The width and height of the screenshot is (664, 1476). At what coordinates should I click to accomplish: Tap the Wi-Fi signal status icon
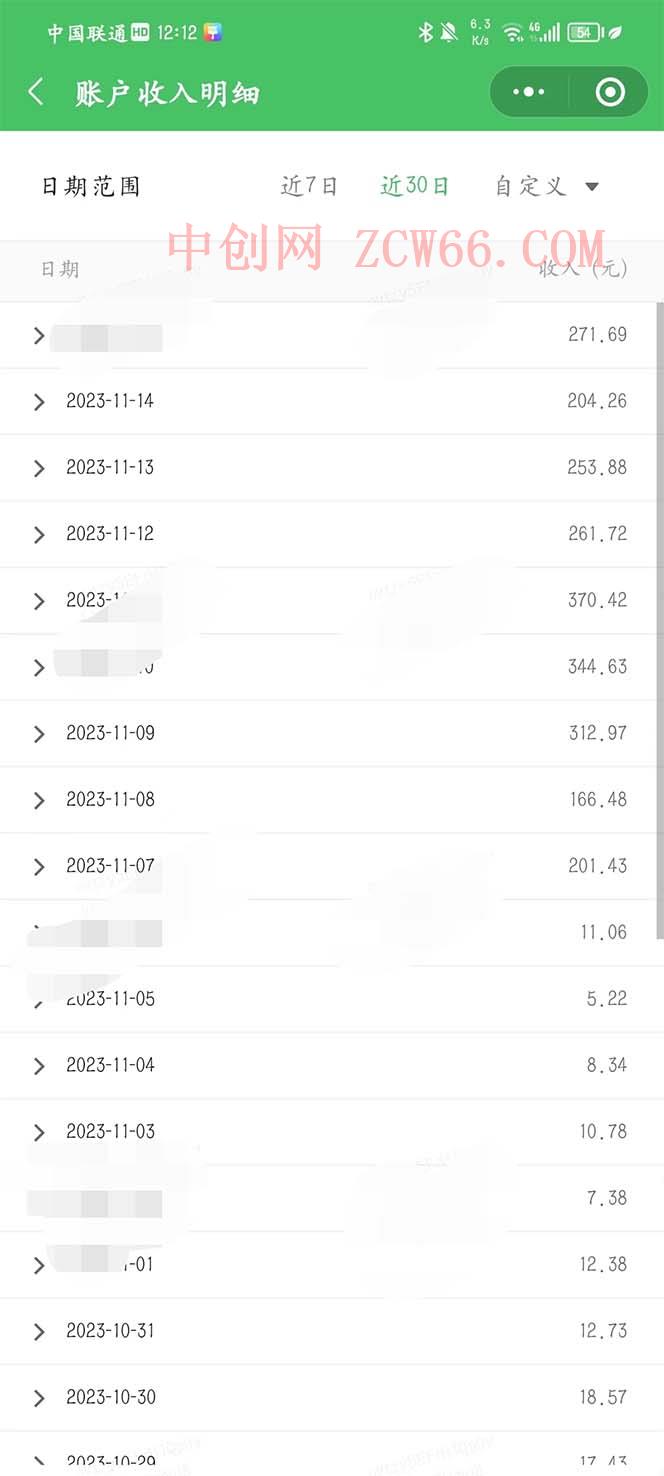513,32
